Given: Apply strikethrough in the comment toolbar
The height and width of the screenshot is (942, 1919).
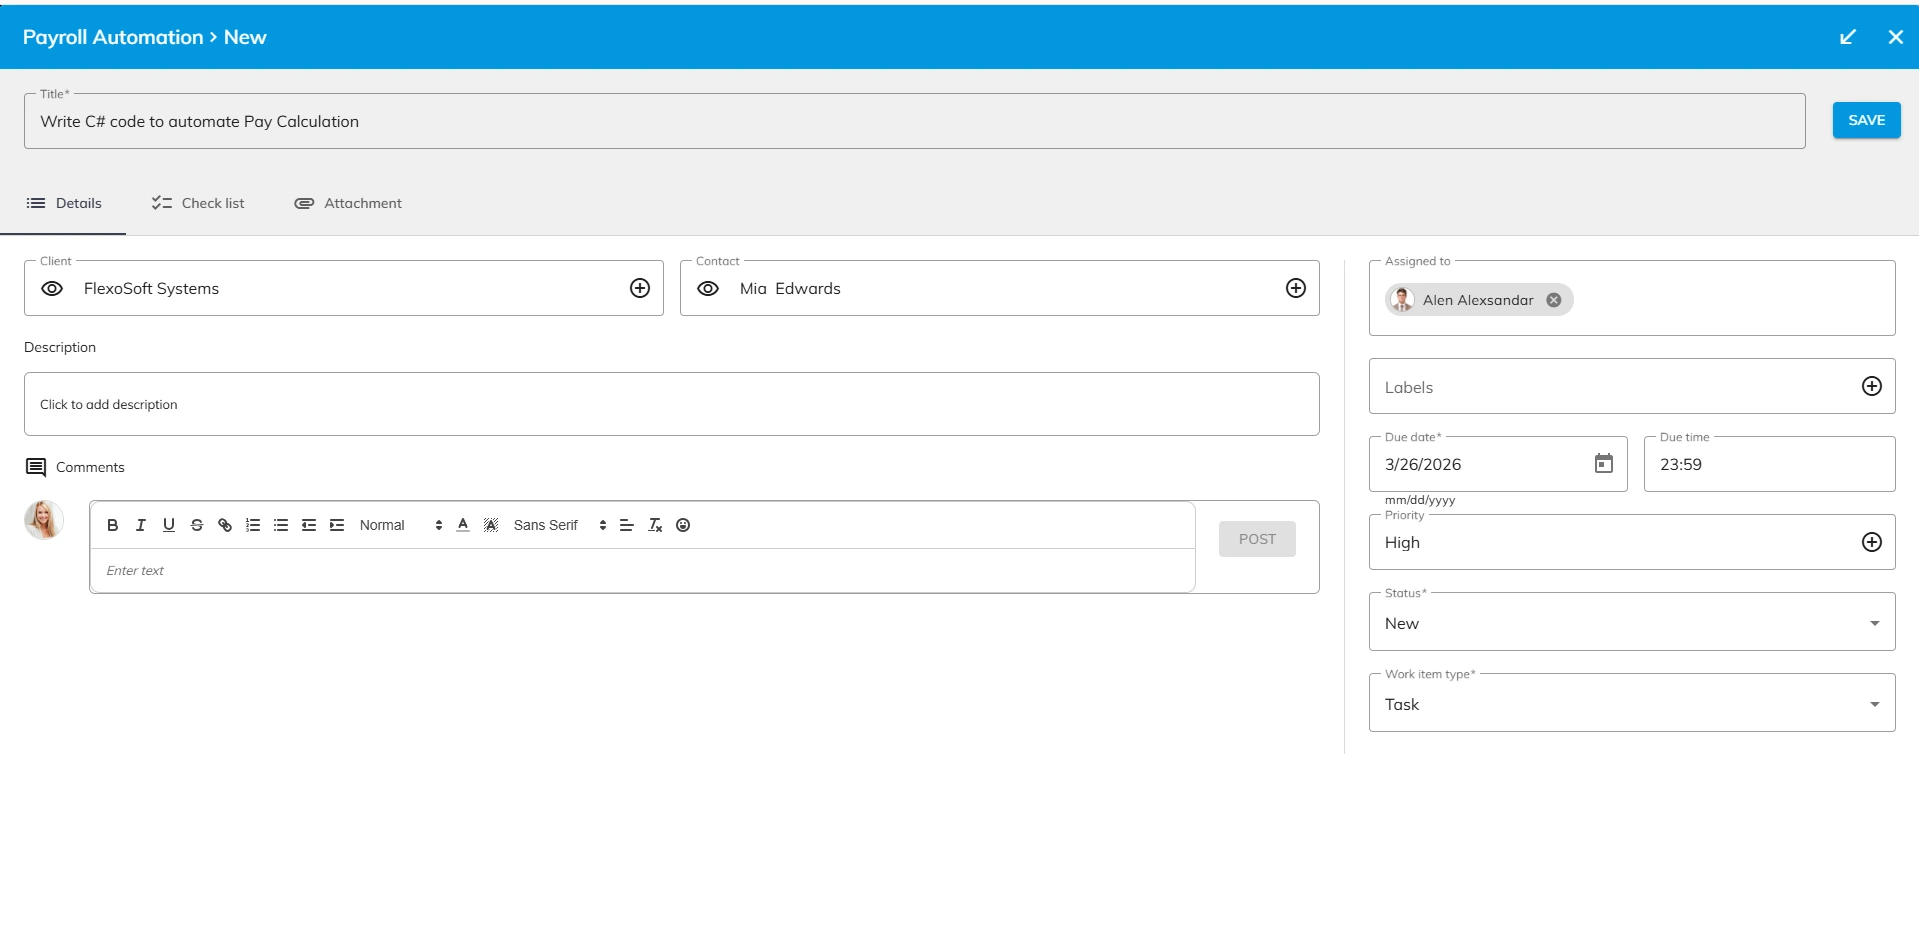Looking at the screenshot, I should point(197,525).
